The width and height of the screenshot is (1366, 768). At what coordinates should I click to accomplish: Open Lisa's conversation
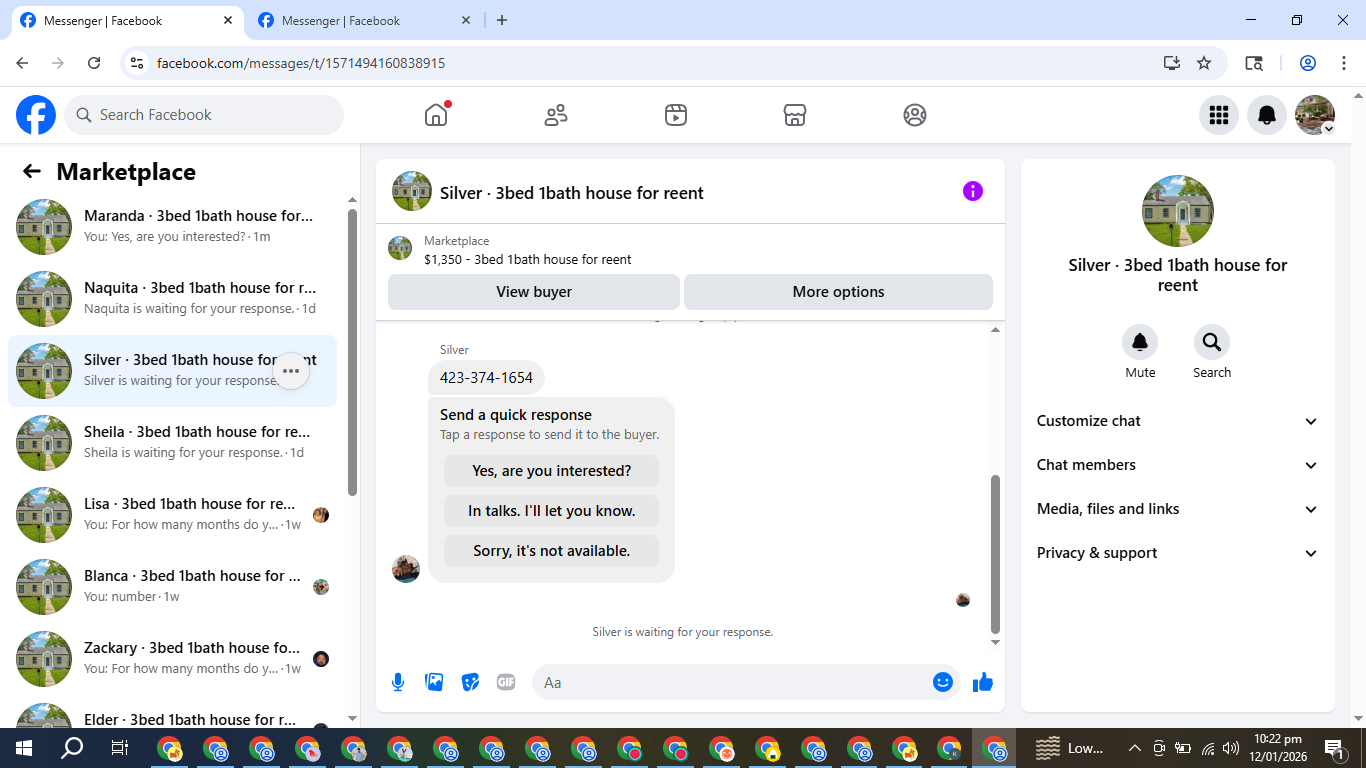172,515
